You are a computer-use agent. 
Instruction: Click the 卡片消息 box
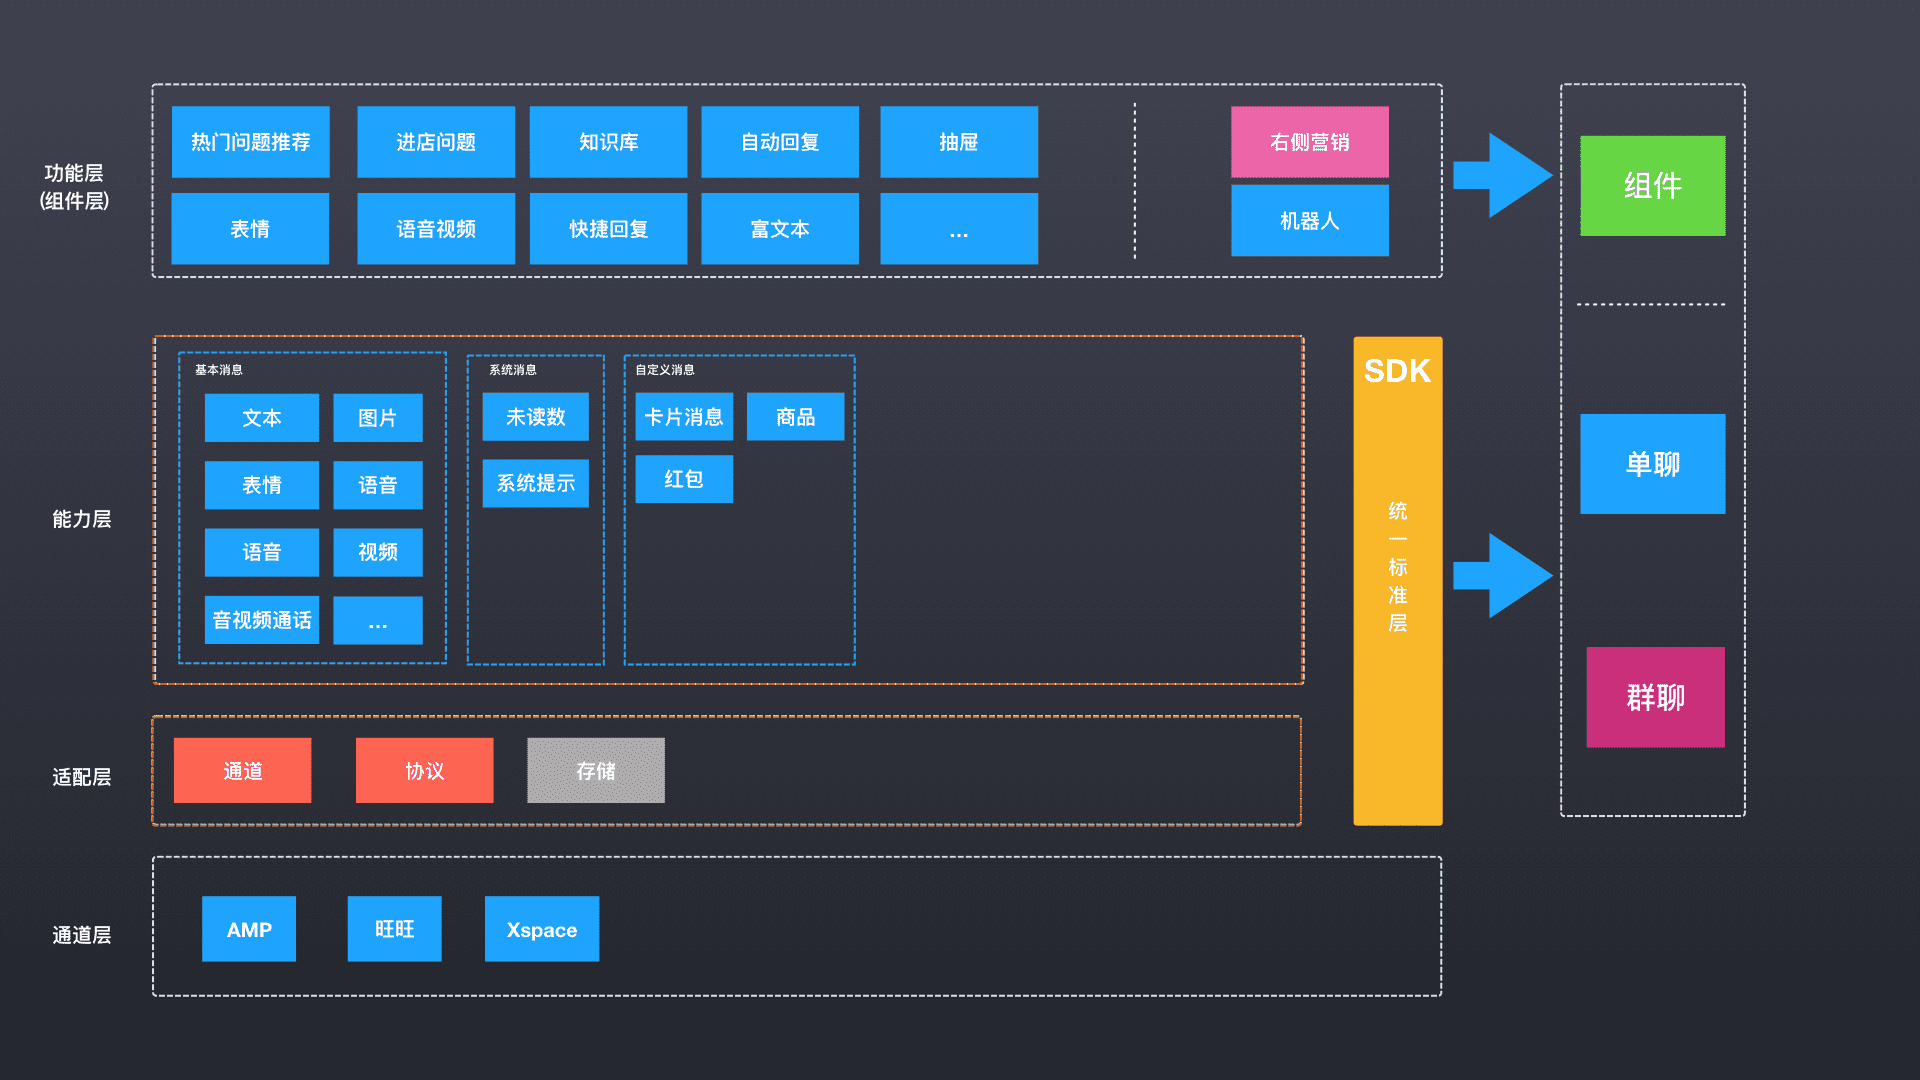pyautogui.click(x=684, y=417)
